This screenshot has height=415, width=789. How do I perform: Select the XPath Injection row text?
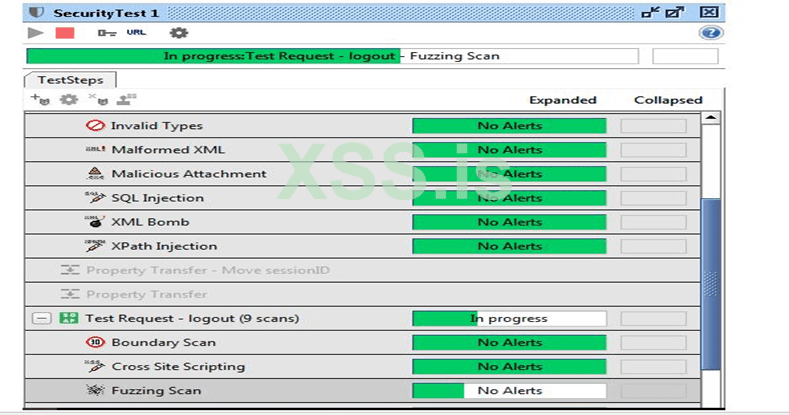point(164,246)
